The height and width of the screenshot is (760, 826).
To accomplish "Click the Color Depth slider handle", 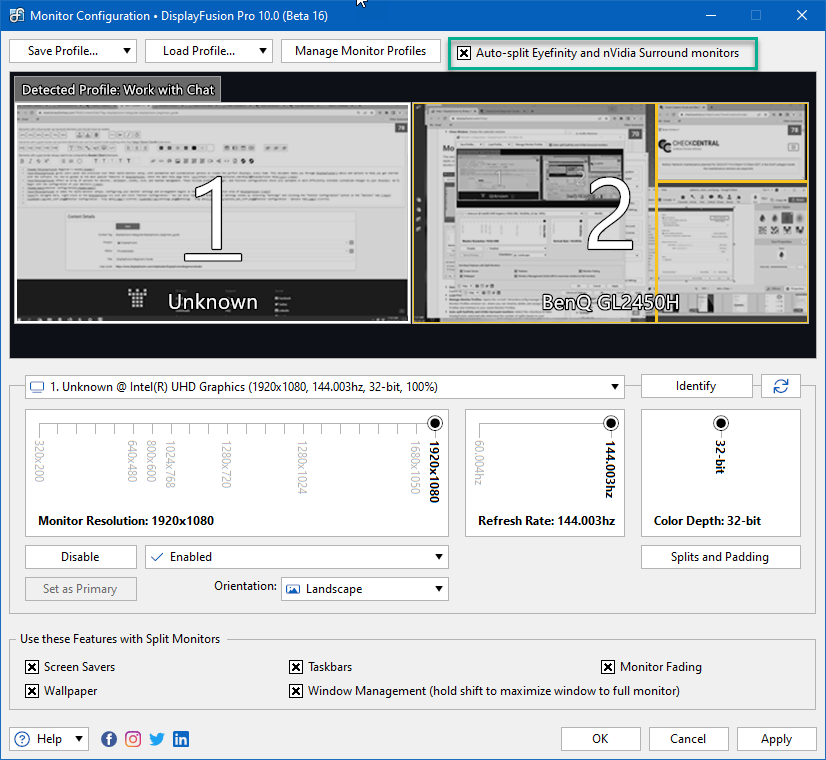I will pyautogui.click(x=721, y=423).
